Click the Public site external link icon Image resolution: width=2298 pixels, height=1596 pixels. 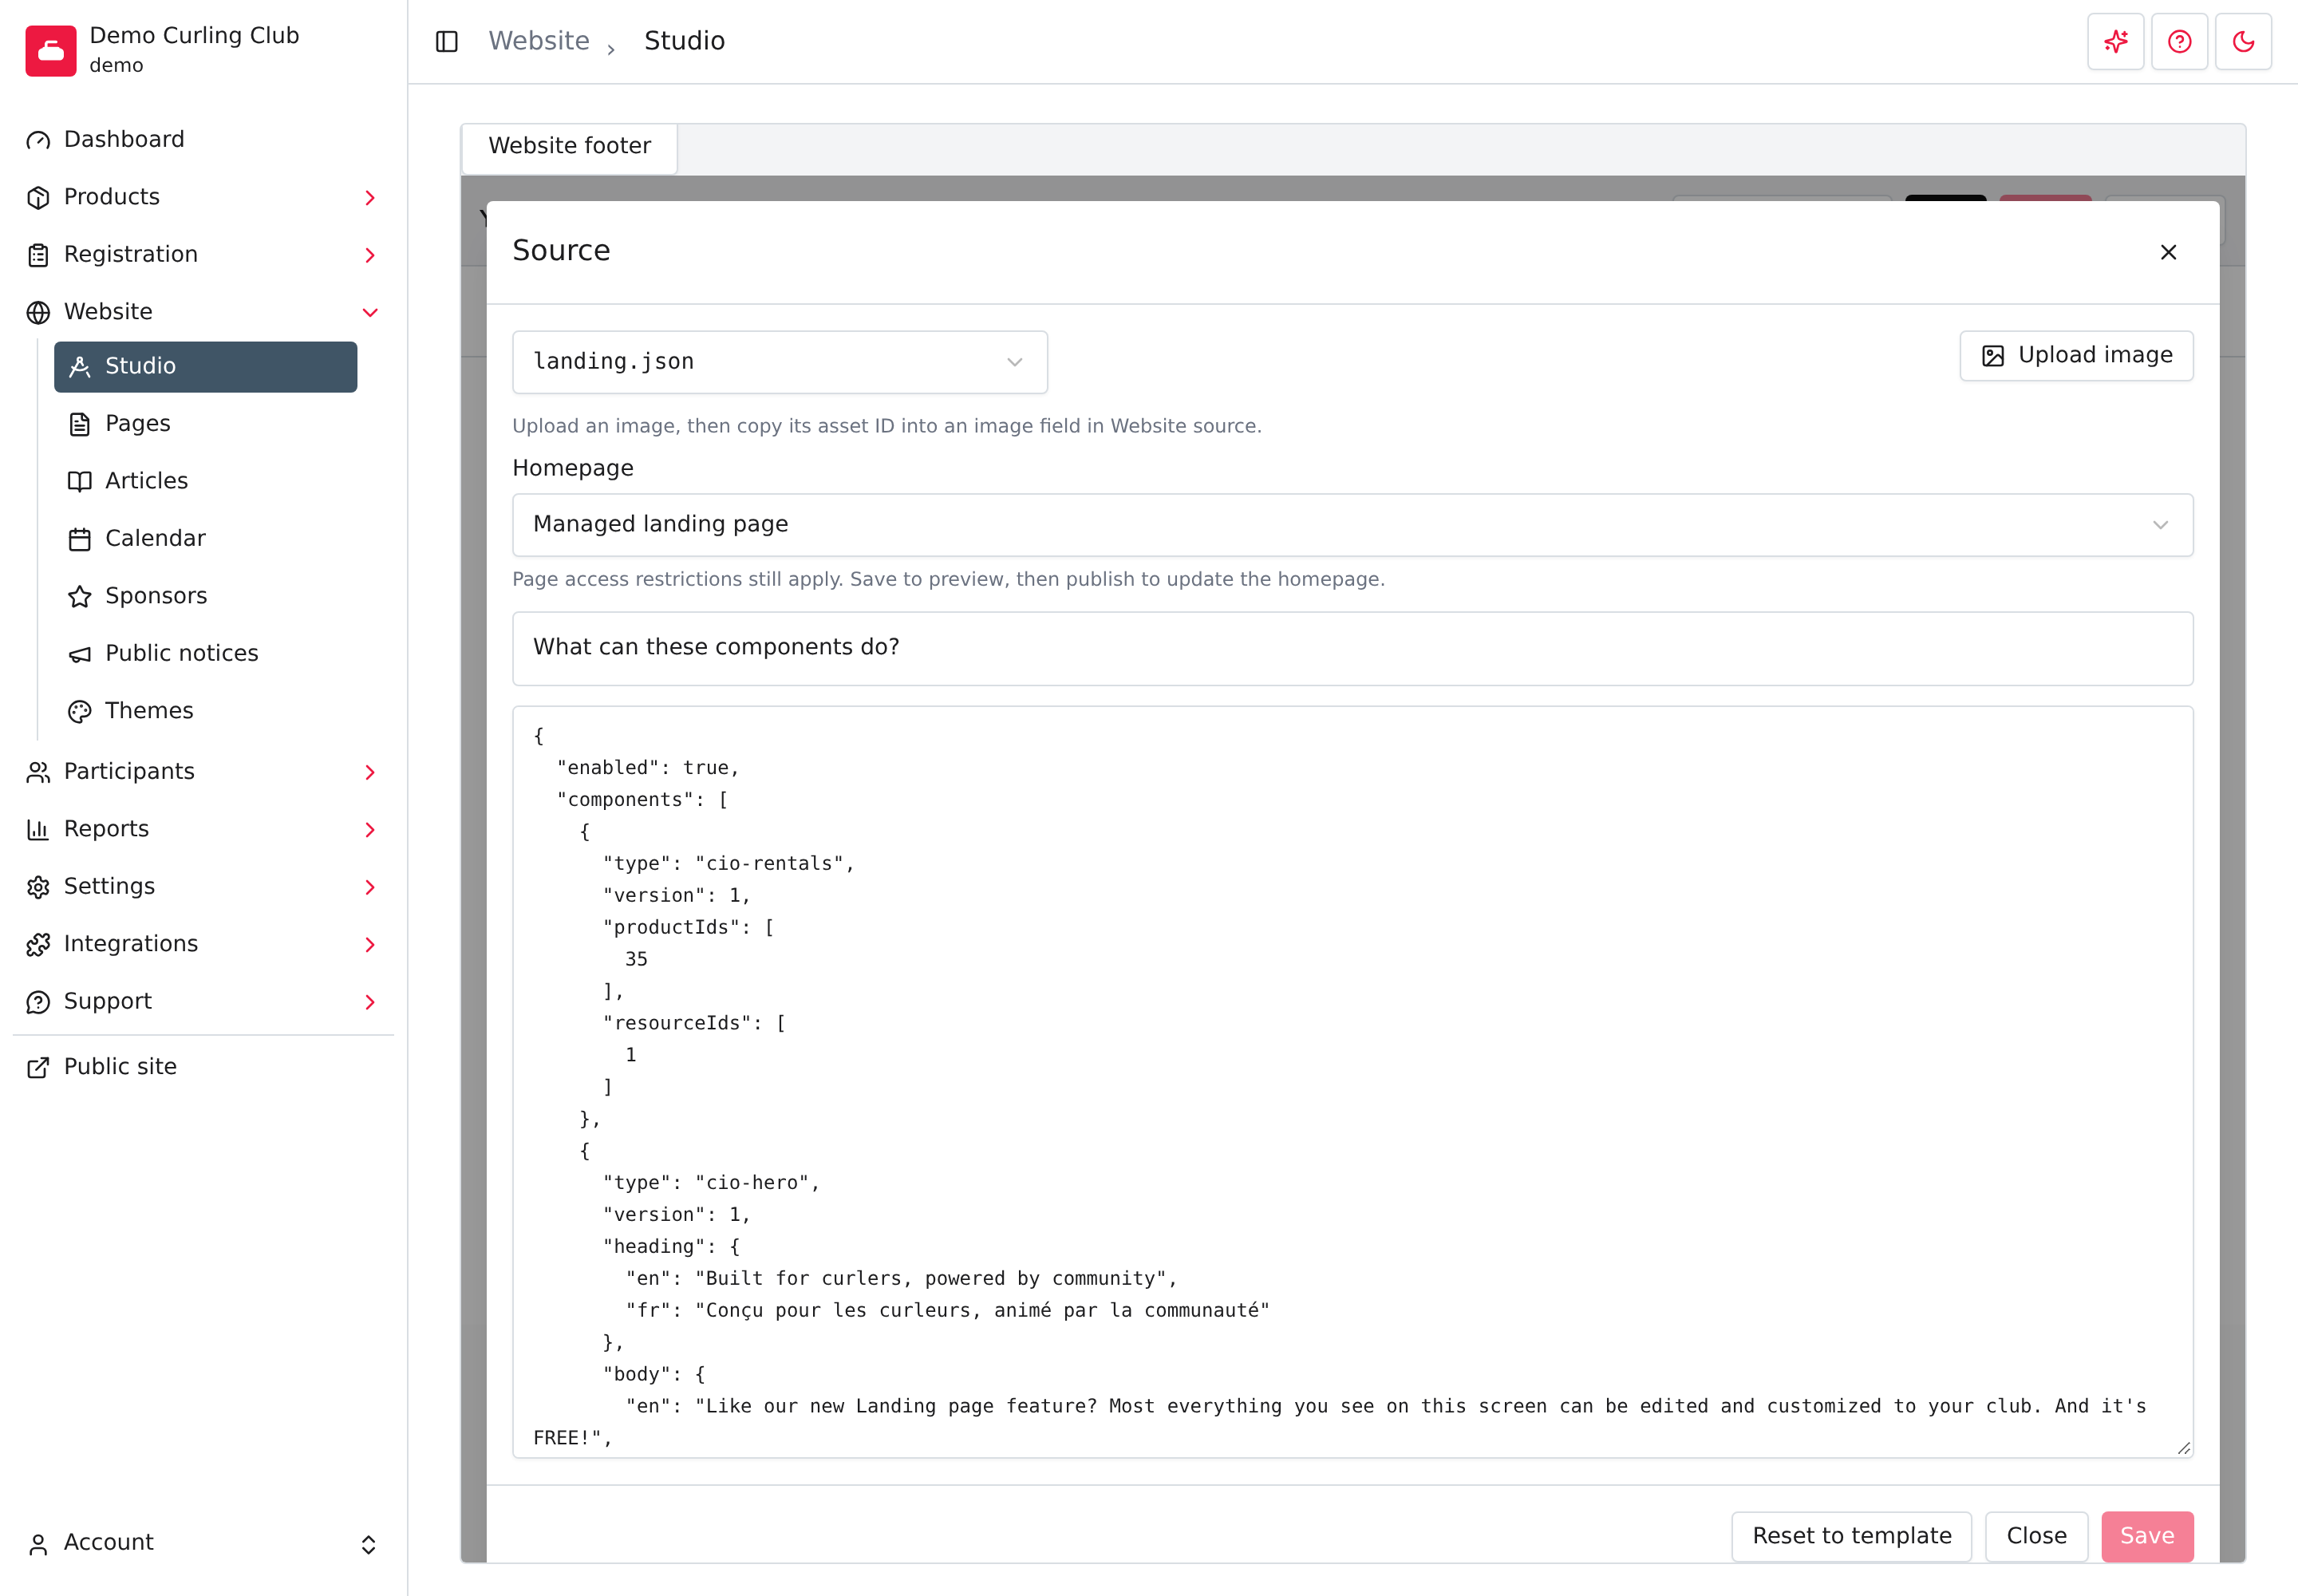point(38,1067)
